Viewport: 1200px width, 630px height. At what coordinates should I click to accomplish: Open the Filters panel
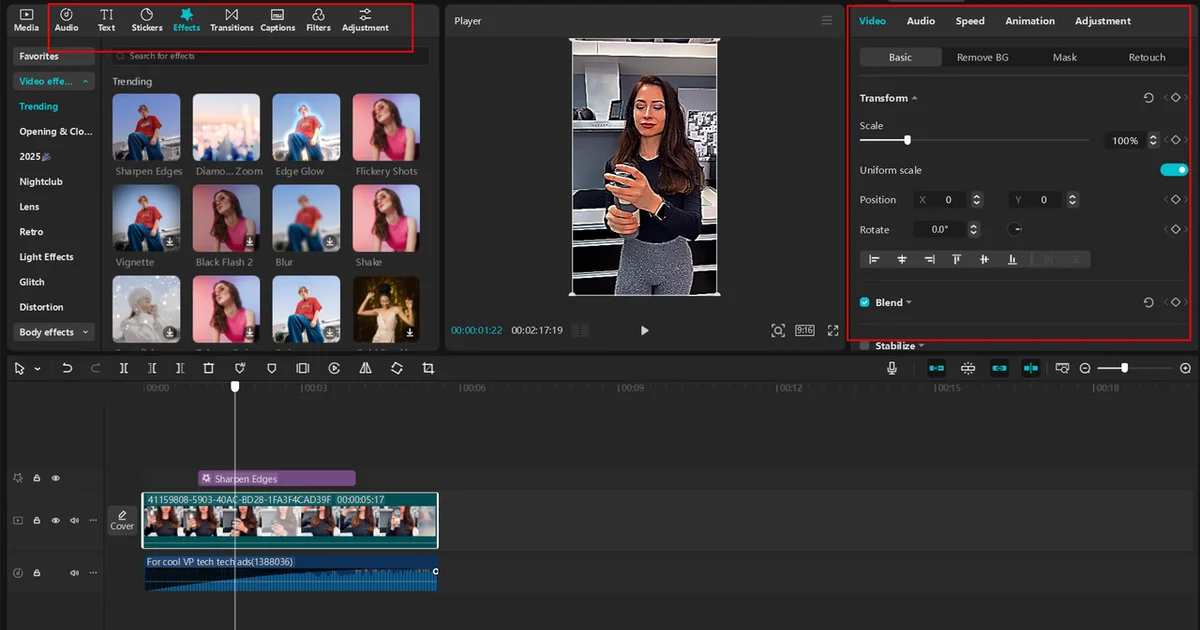point(318,19)
